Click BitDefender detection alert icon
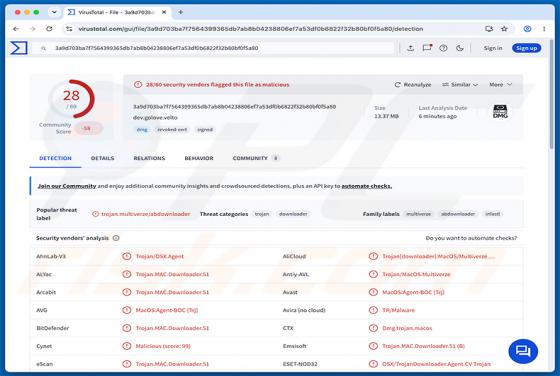This screenshot has width=560, height=376. point(126,328)
